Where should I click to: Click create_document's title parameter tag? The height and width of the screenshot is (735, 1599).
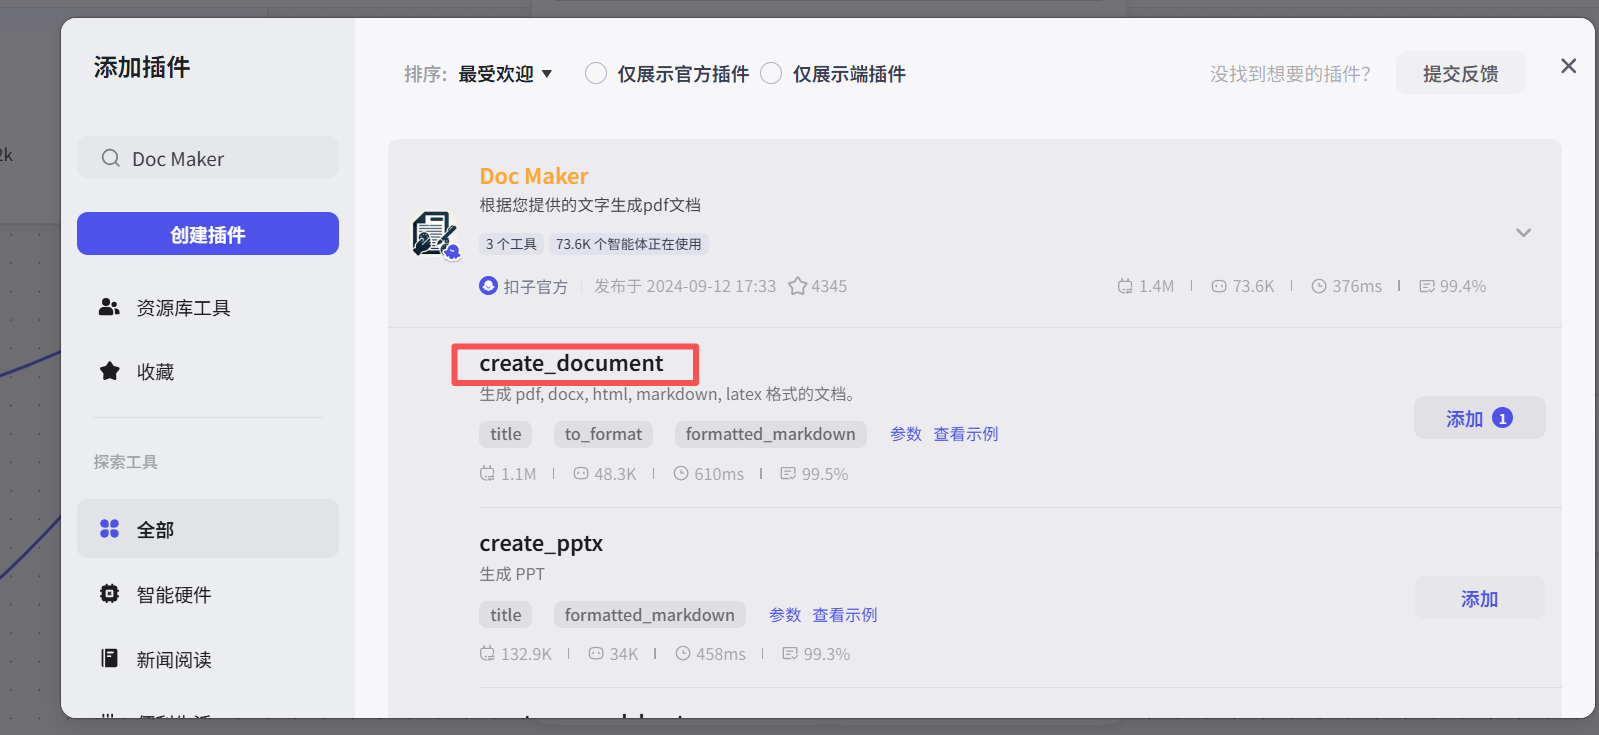tap(506, 434)
